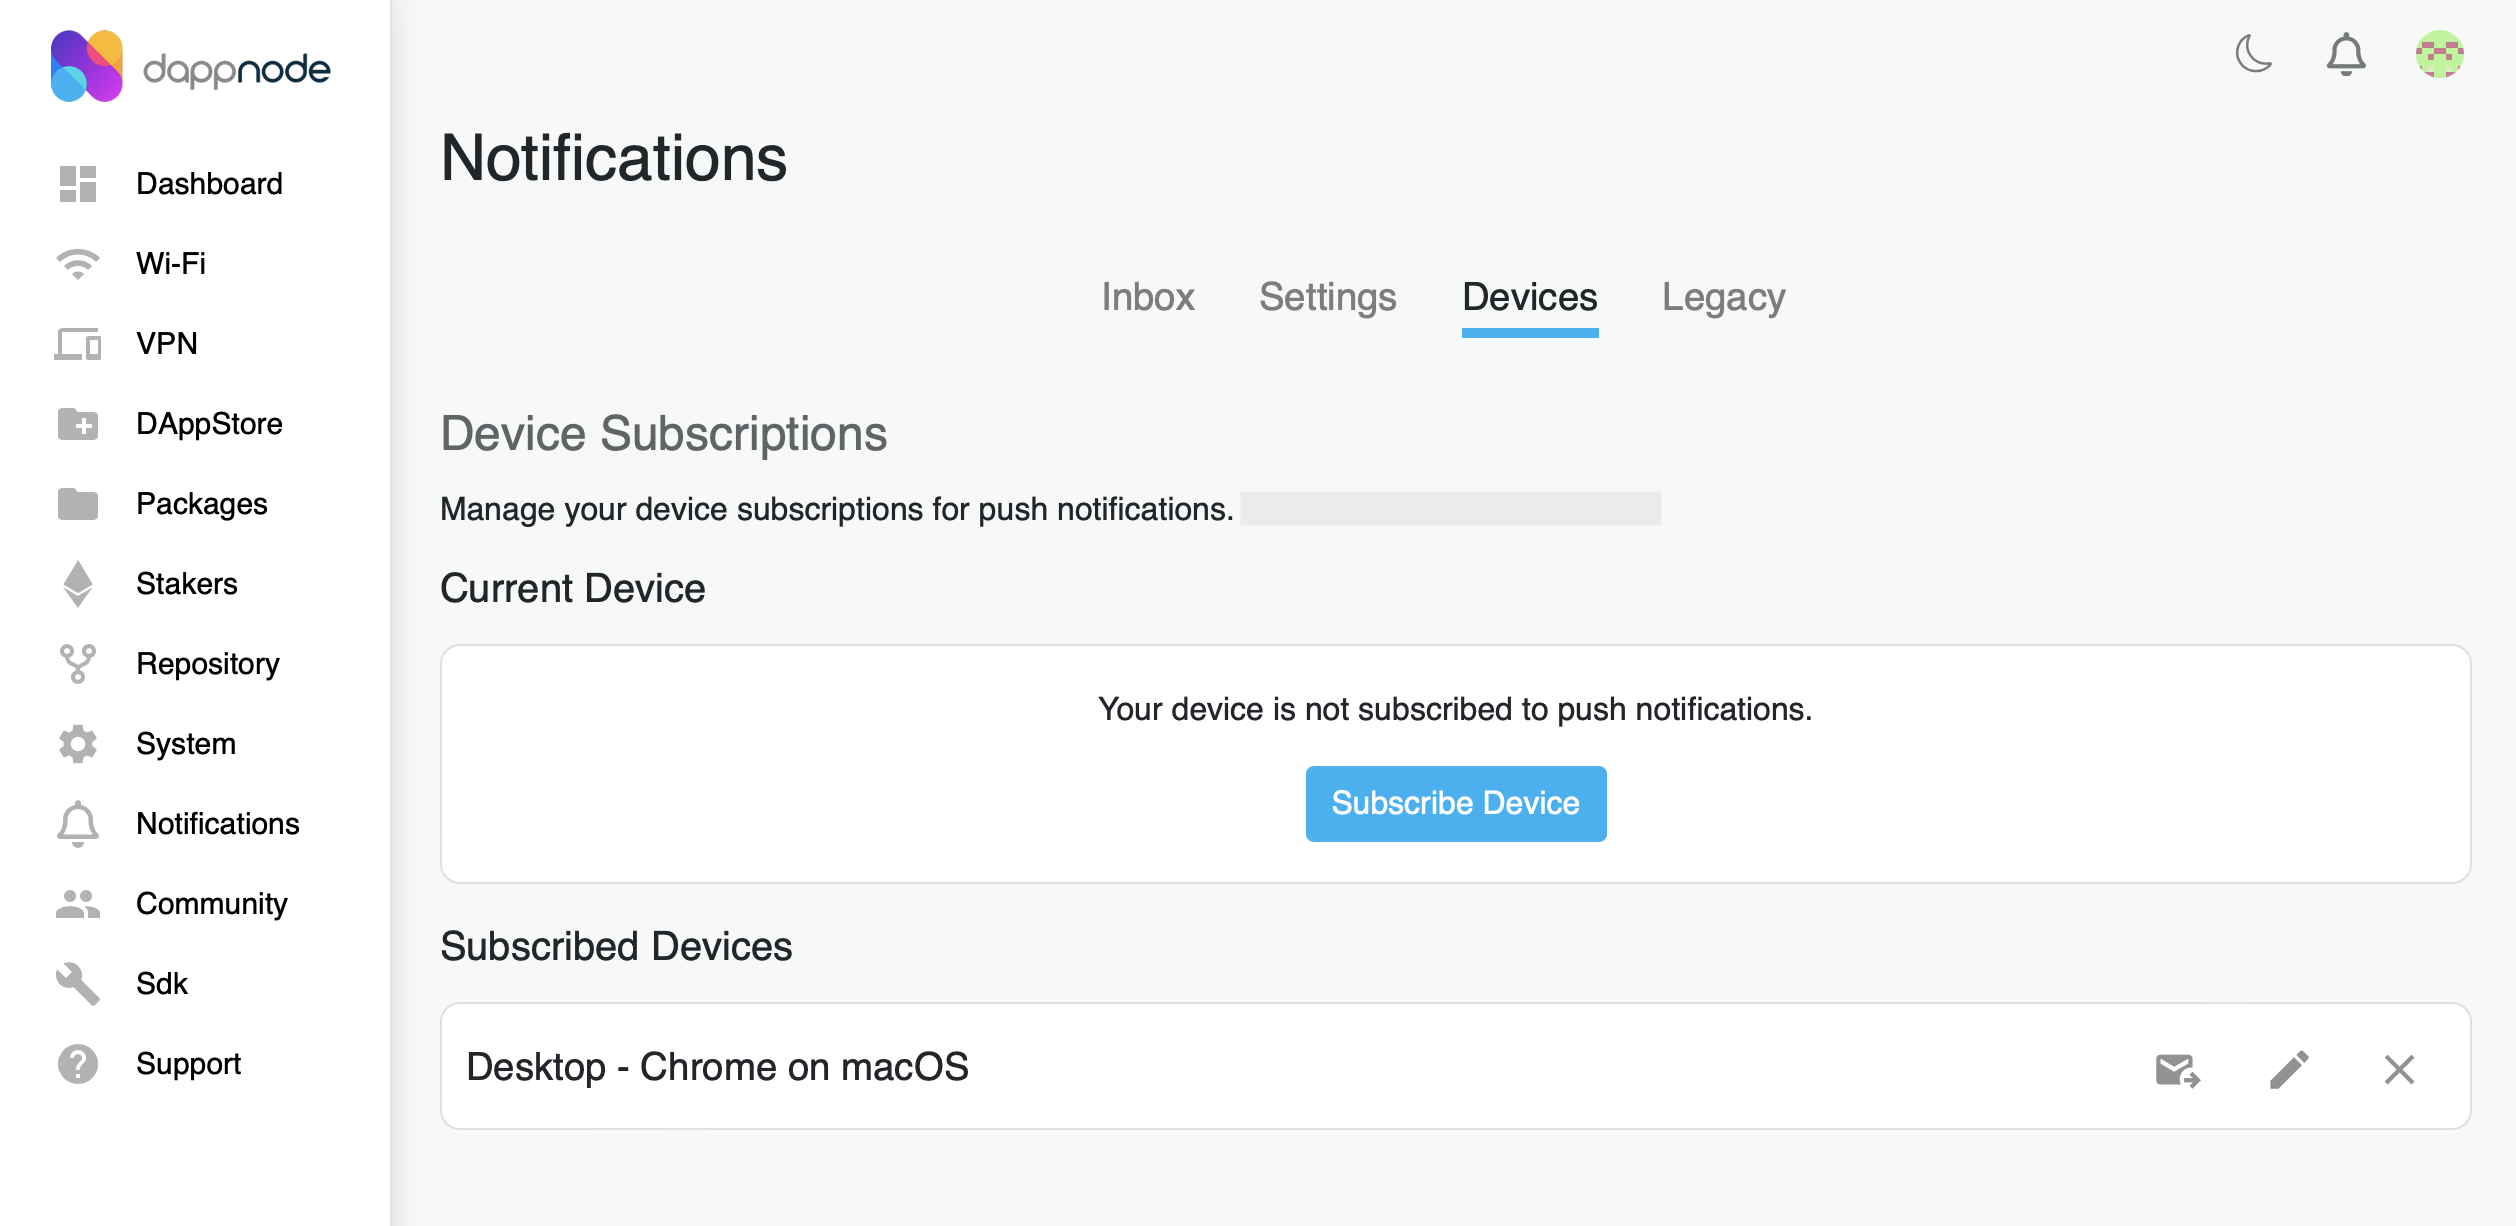
Task: Select the Wi-Fi sidebar icon
Action: click(x=78, y=263)
